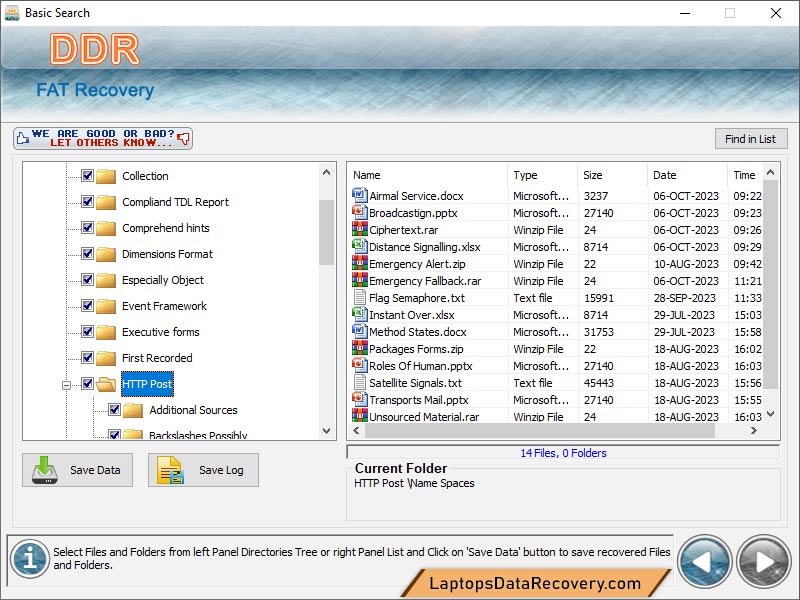Click the Save Data download icon
Image resolution: width=800 pixels, height=600 pixels.
tap(47, 470)
